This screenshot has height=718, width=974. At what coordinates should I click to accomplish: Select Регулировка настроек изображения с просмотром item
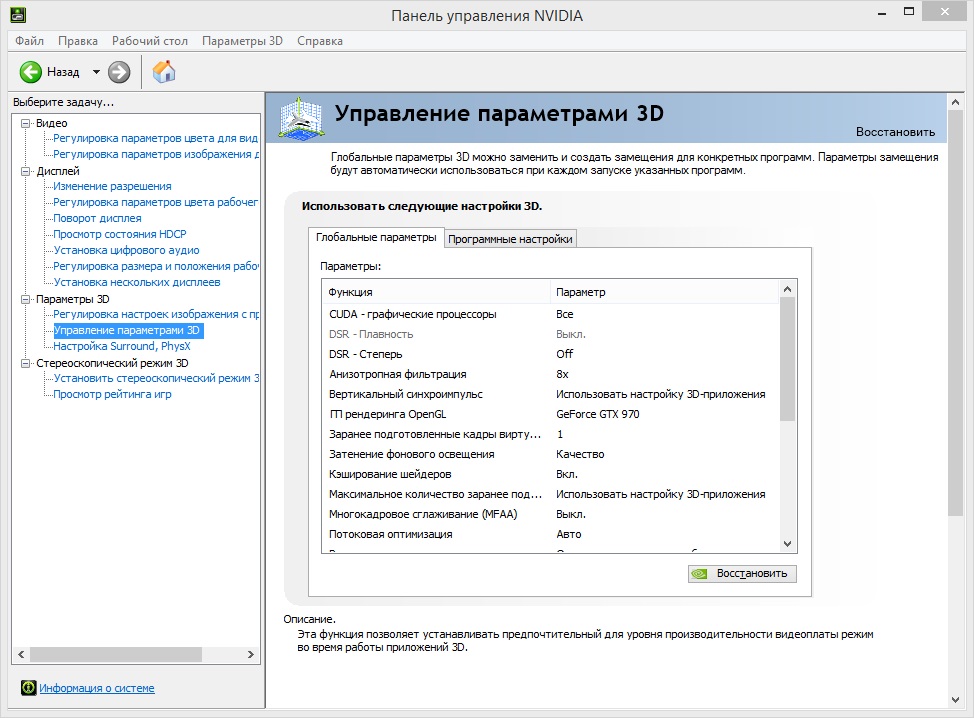[x=156, y=314]
